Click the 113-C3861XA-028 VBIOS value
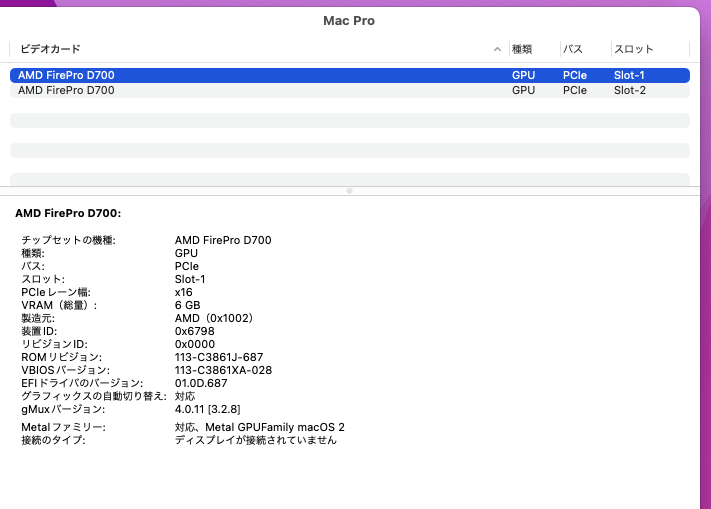The image size is (711, 509). point(223,370)
